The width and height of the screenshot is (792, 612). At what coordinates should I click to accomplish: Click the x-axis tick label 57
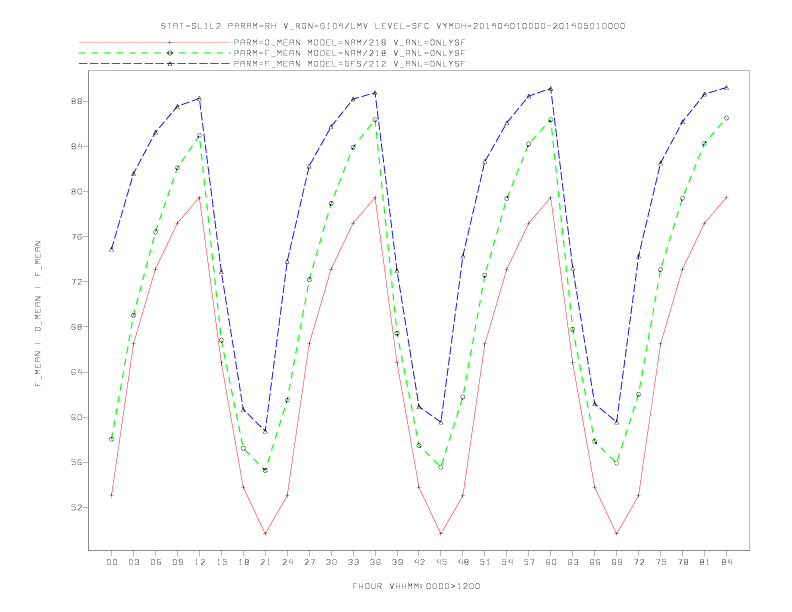529,562
